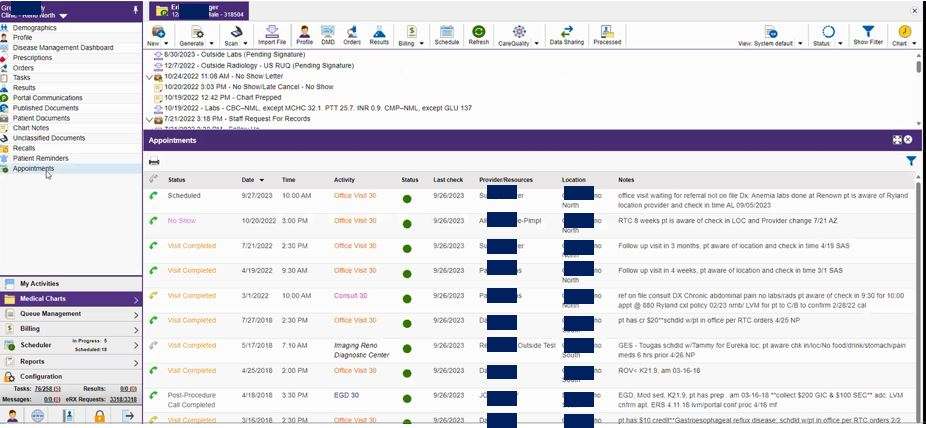Click the New document icon in toolbar
This screenshot has height=428, width=926.
(x=158, y=32)
